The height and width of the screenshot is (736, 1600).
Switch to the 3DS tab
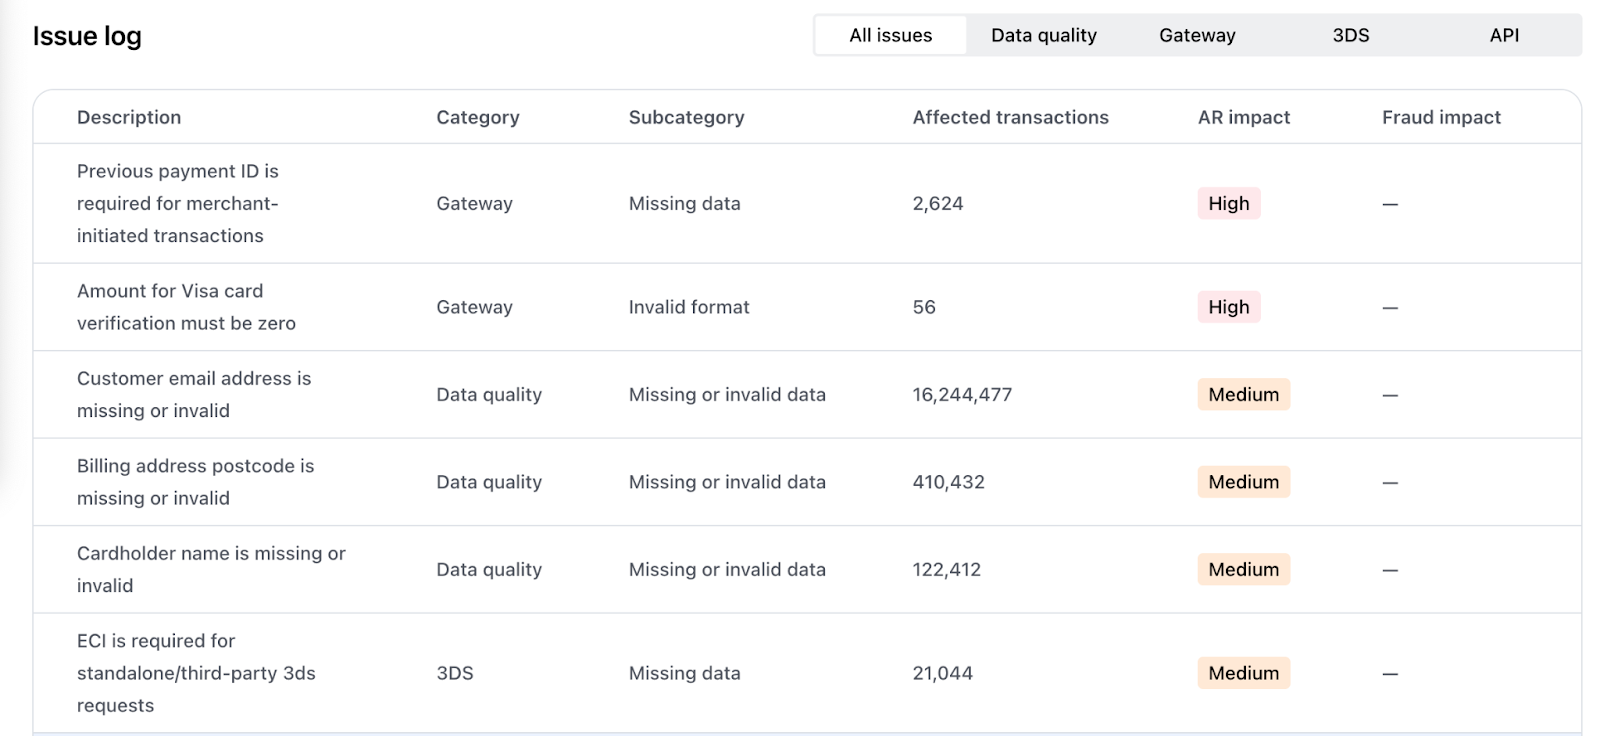coord(1351,35)
